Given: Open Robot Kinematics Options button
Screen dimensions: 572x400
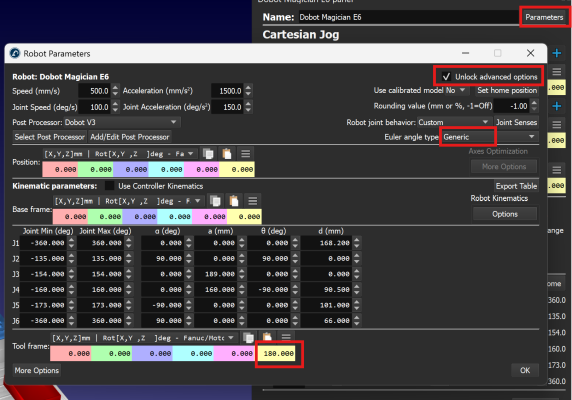Looking at the screenshot, I should pos(505,214).
